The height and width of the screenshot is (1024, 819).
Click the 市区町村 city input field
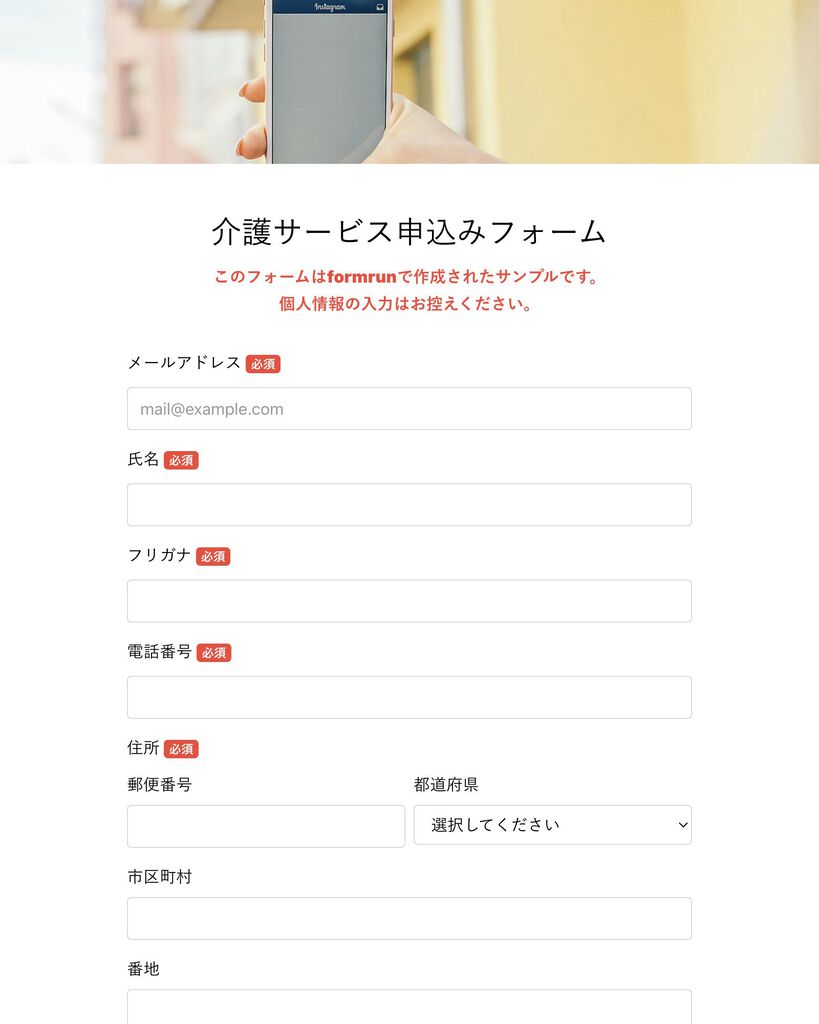tap(409, 918)
